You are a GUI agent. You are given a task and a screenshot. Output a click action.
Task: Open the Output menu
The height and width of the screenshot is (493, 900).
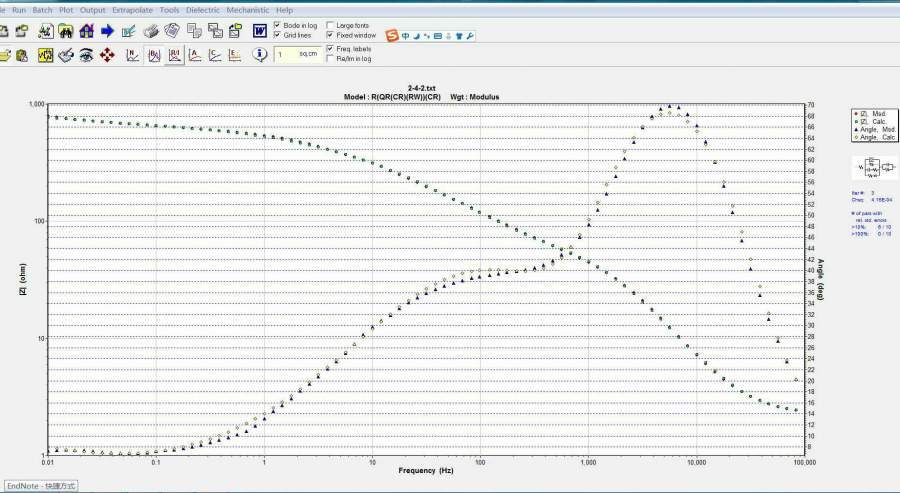click(93, 10)
